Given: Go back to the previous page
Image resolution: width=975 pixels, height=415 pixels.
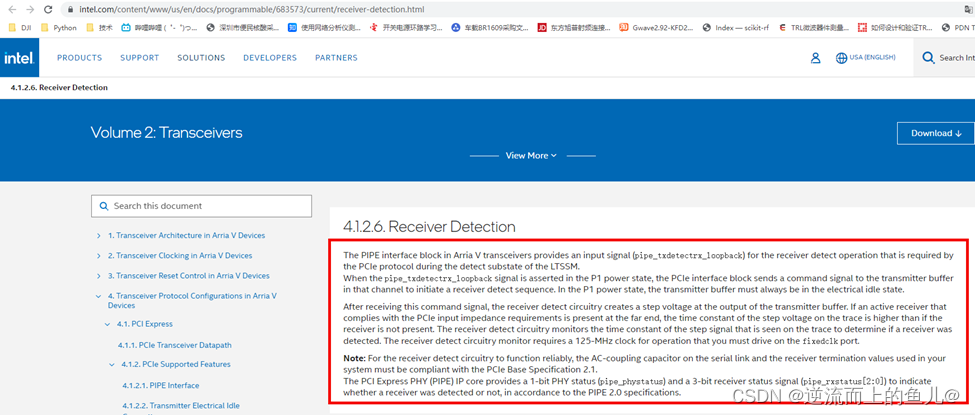Looking at the screenshot, I should (12, 10).
